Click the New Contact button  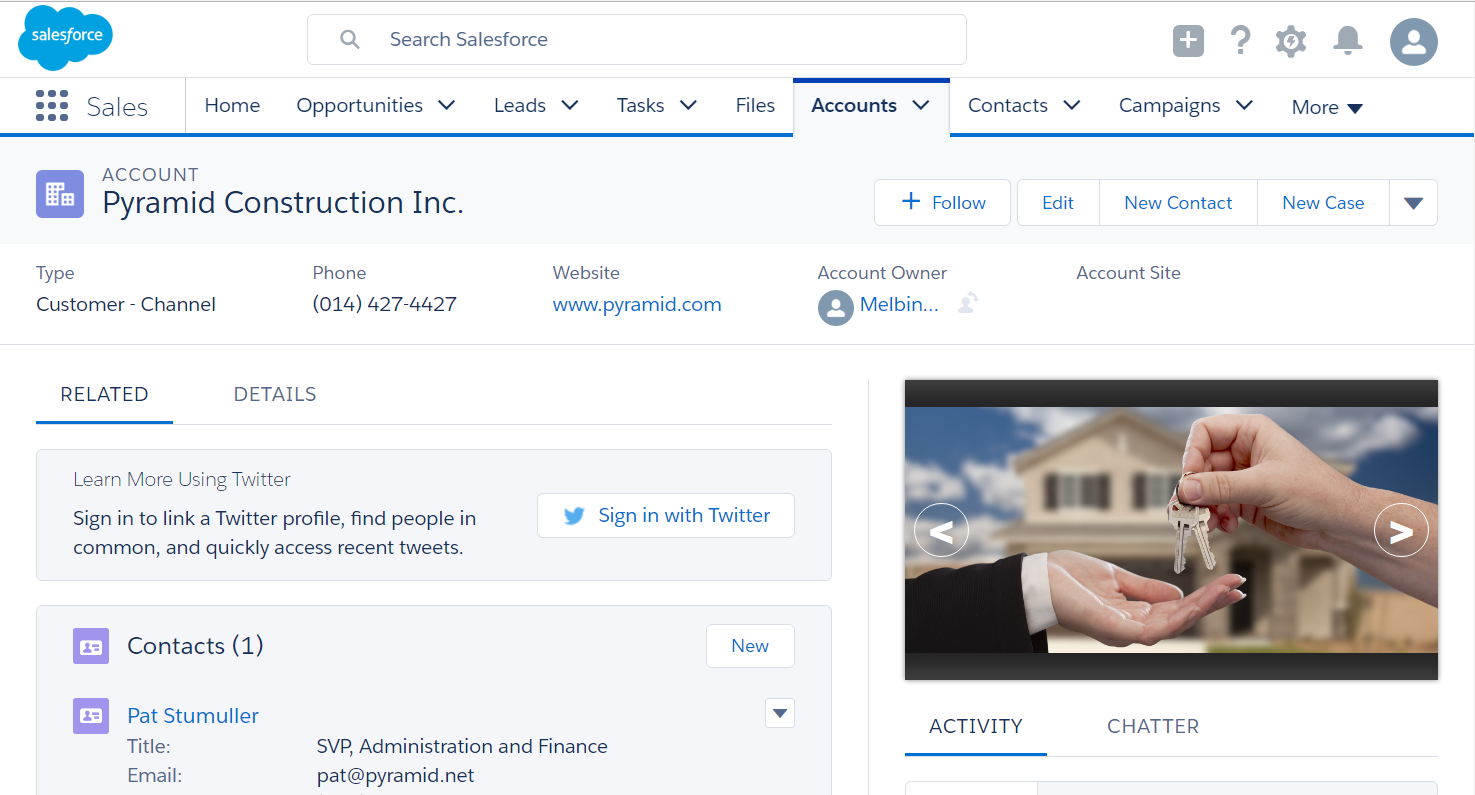[1178, 203]
